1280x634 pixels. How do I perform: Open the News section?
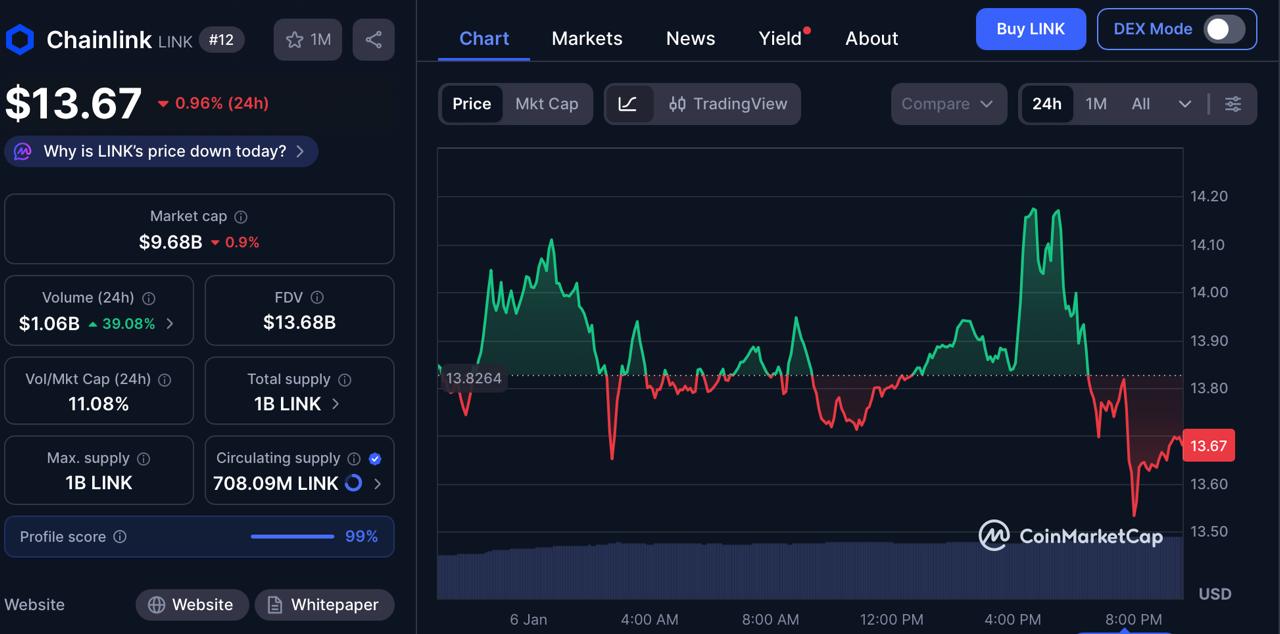[690, 38]
